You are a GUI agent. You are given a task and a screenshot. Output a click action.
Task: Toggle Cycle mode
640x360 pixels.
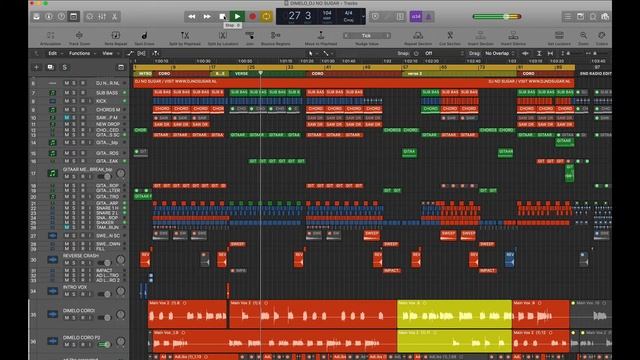click(x=266, y=16)
